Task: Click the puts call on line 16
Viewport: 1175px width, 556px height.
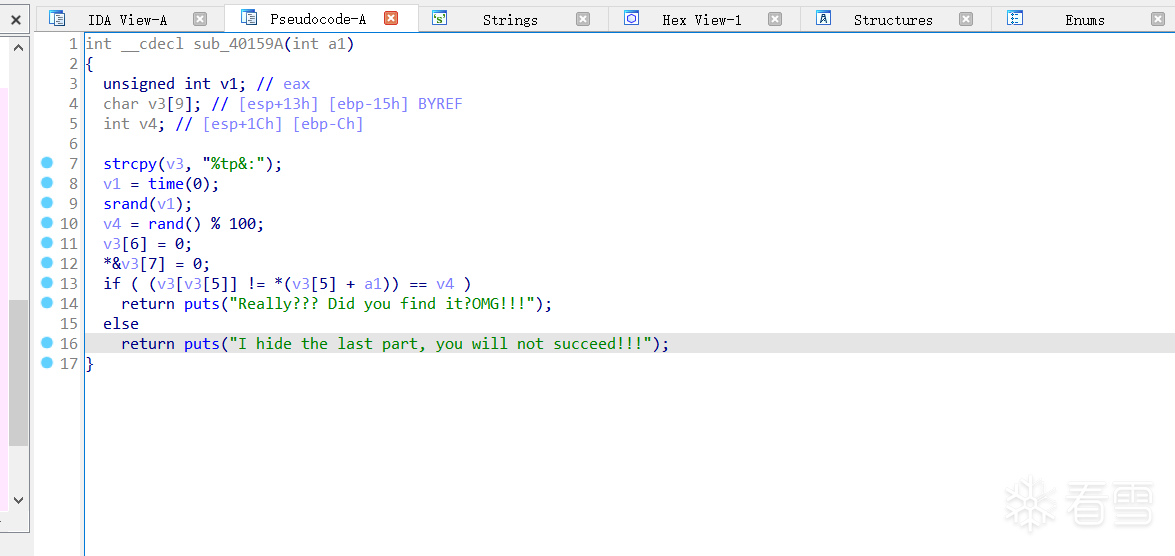Action: 202,344
